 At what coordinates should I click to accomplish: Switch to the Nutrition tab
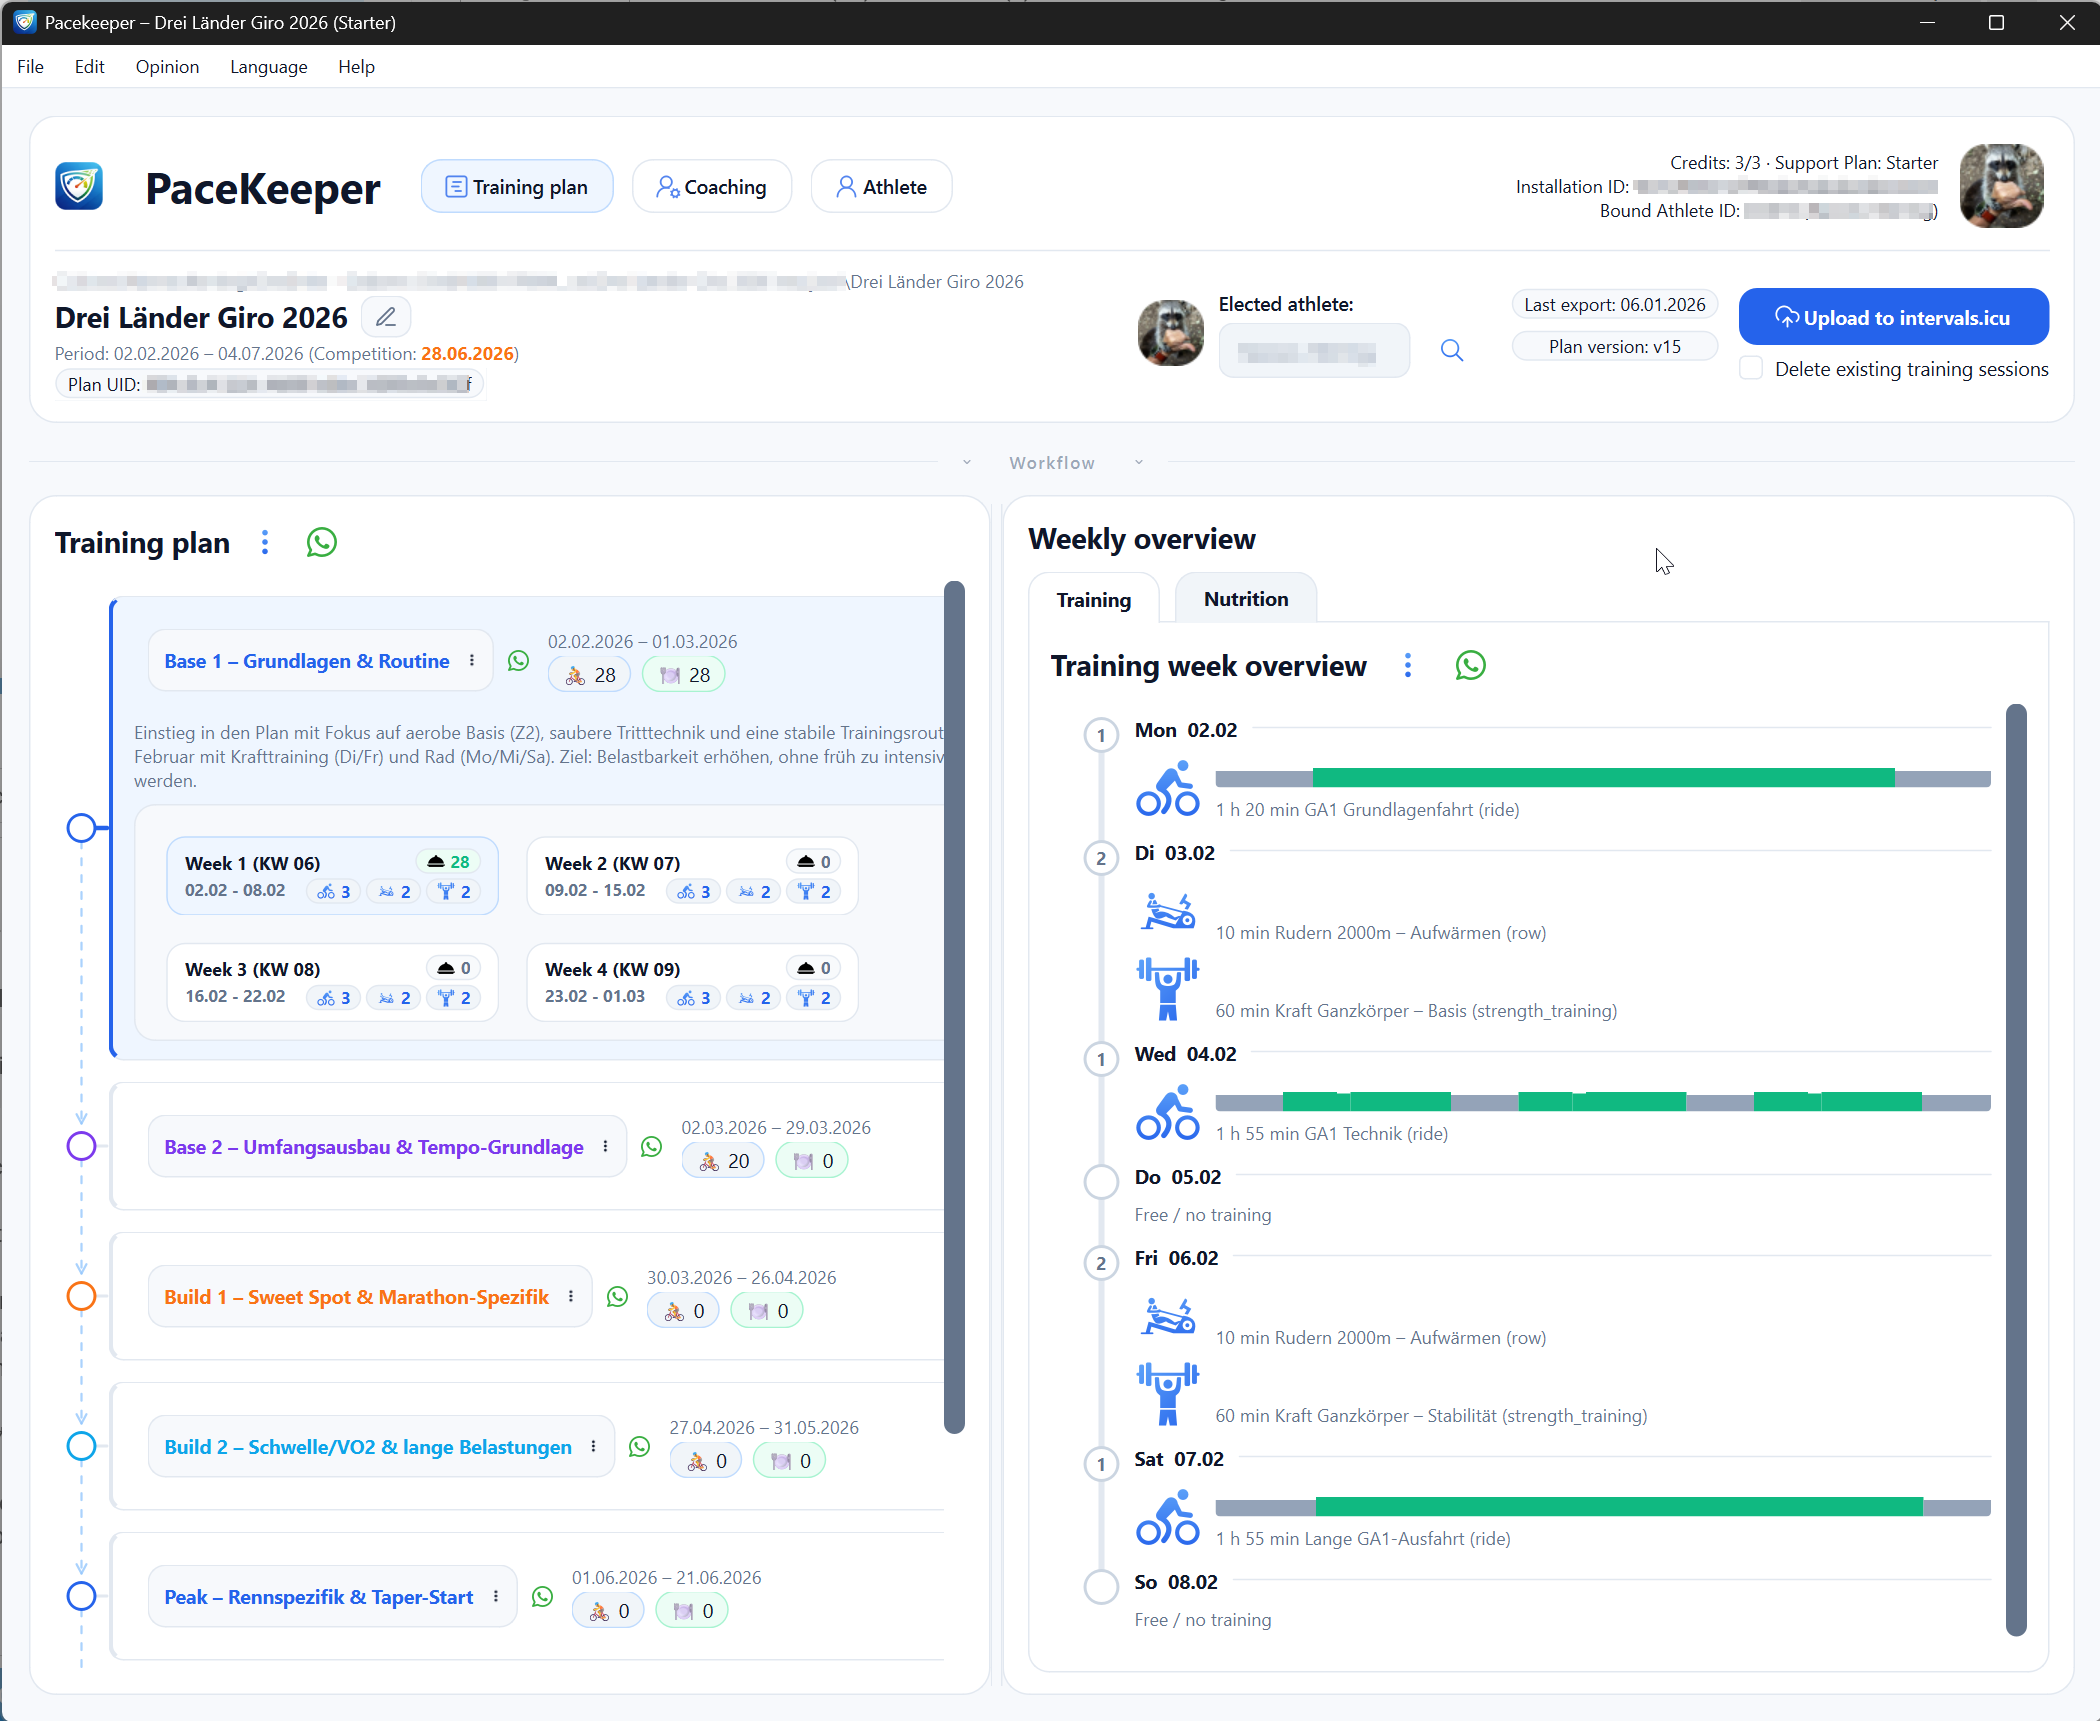point(1245,599)
